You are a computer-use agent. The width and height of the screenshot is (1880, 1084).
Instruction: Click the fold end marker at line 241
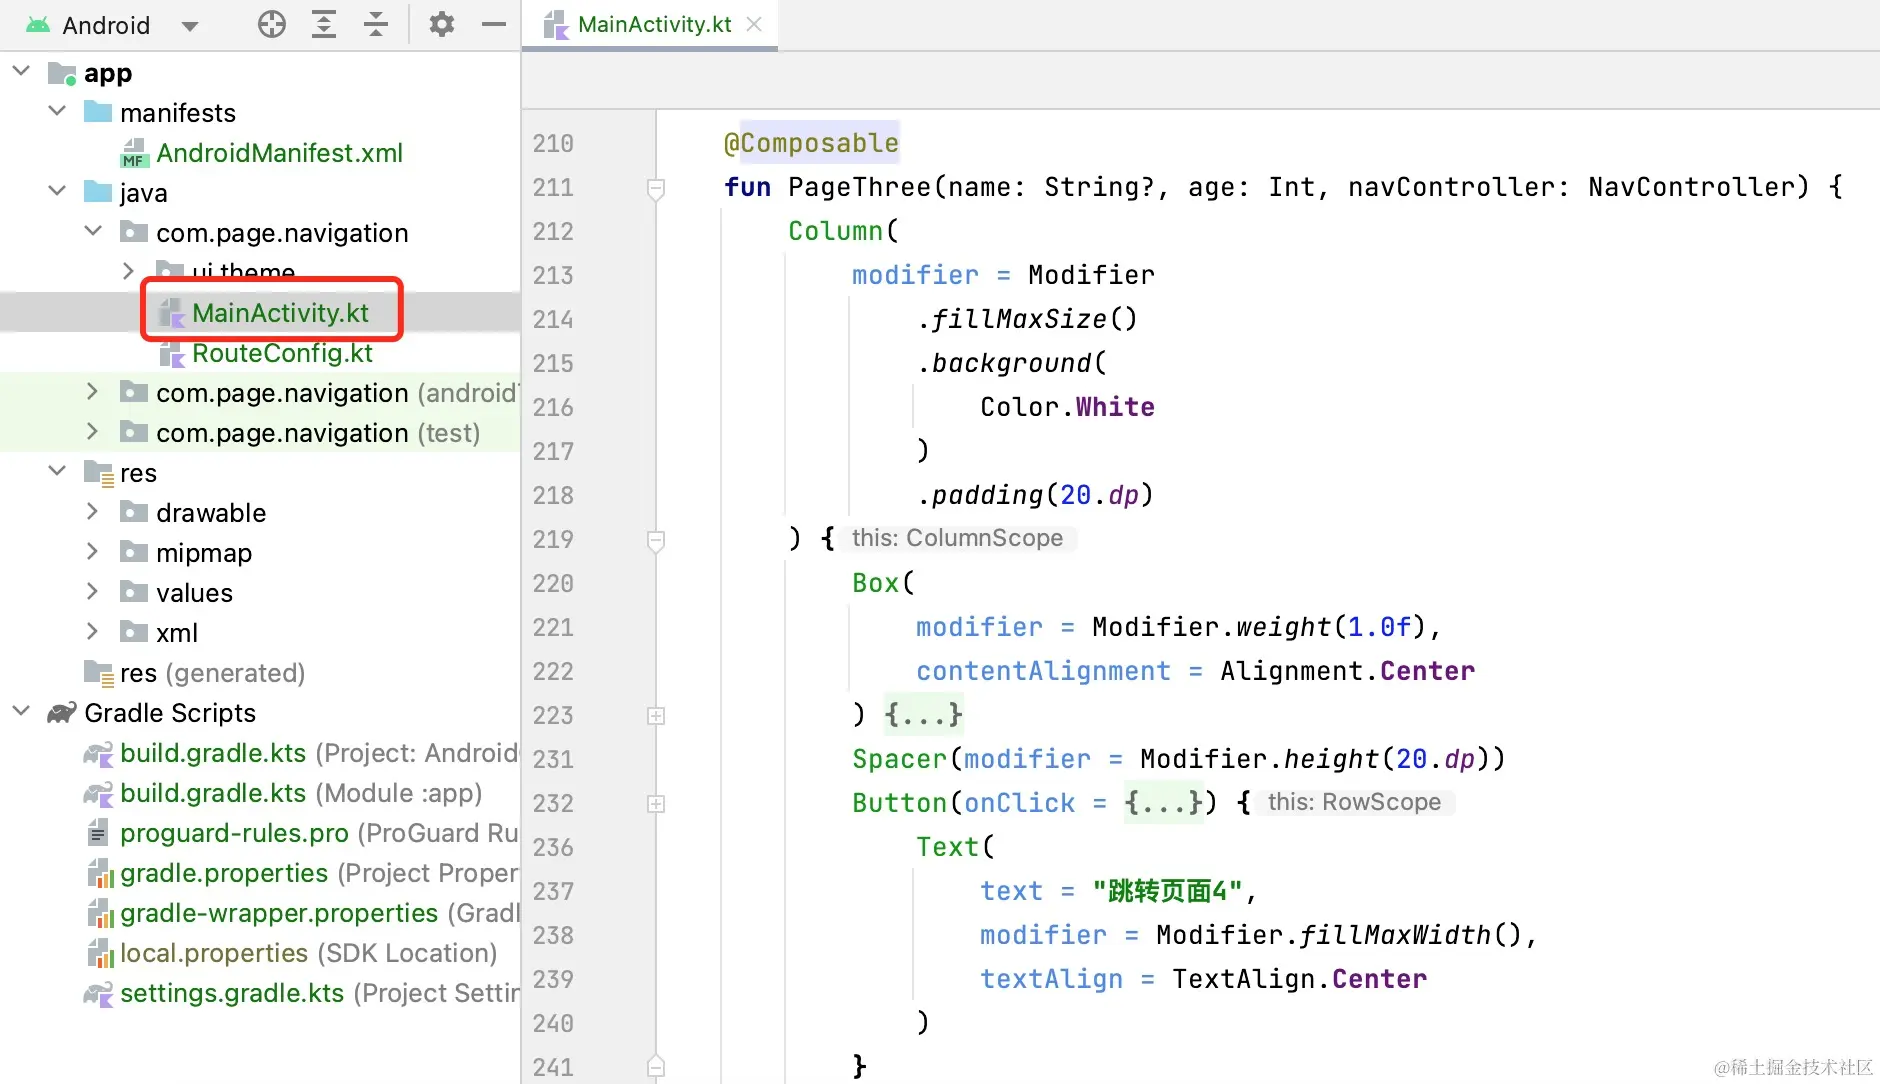pyautogui.click(x=656, y=1067)
